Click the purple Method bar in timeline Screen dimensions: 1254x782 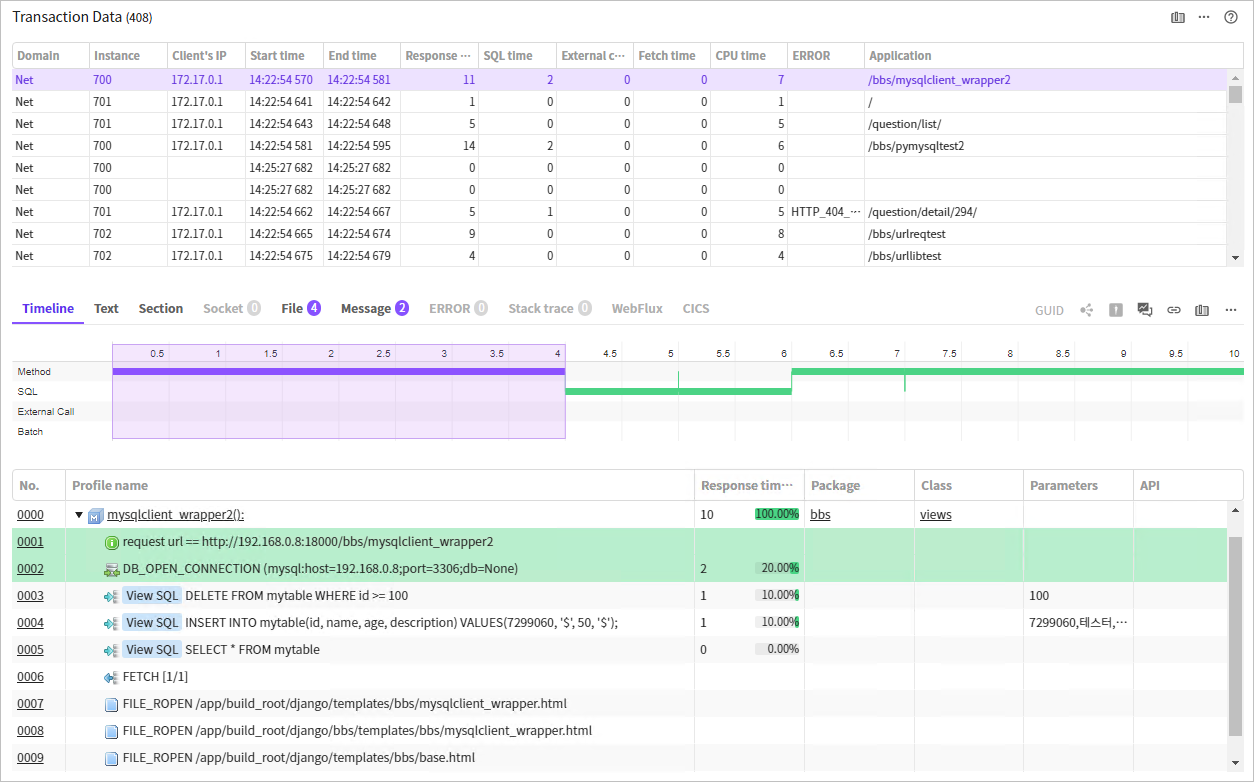pyautogui.click(x=338, y=371)
